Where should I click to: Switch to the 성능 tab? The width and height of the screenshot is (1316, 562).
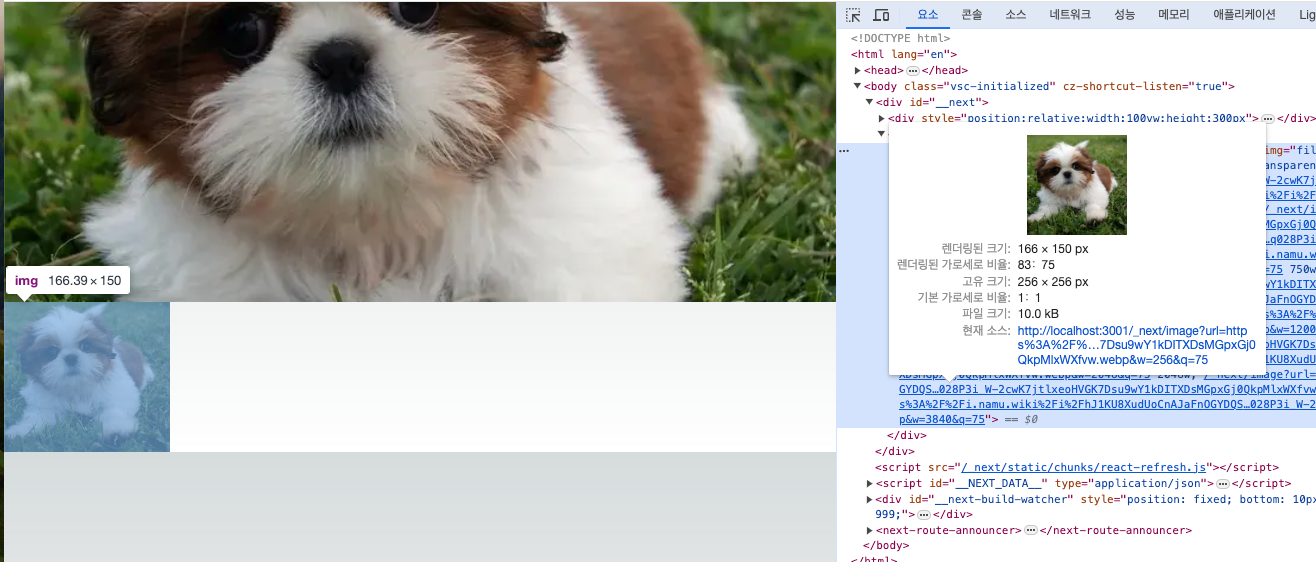1124,15
